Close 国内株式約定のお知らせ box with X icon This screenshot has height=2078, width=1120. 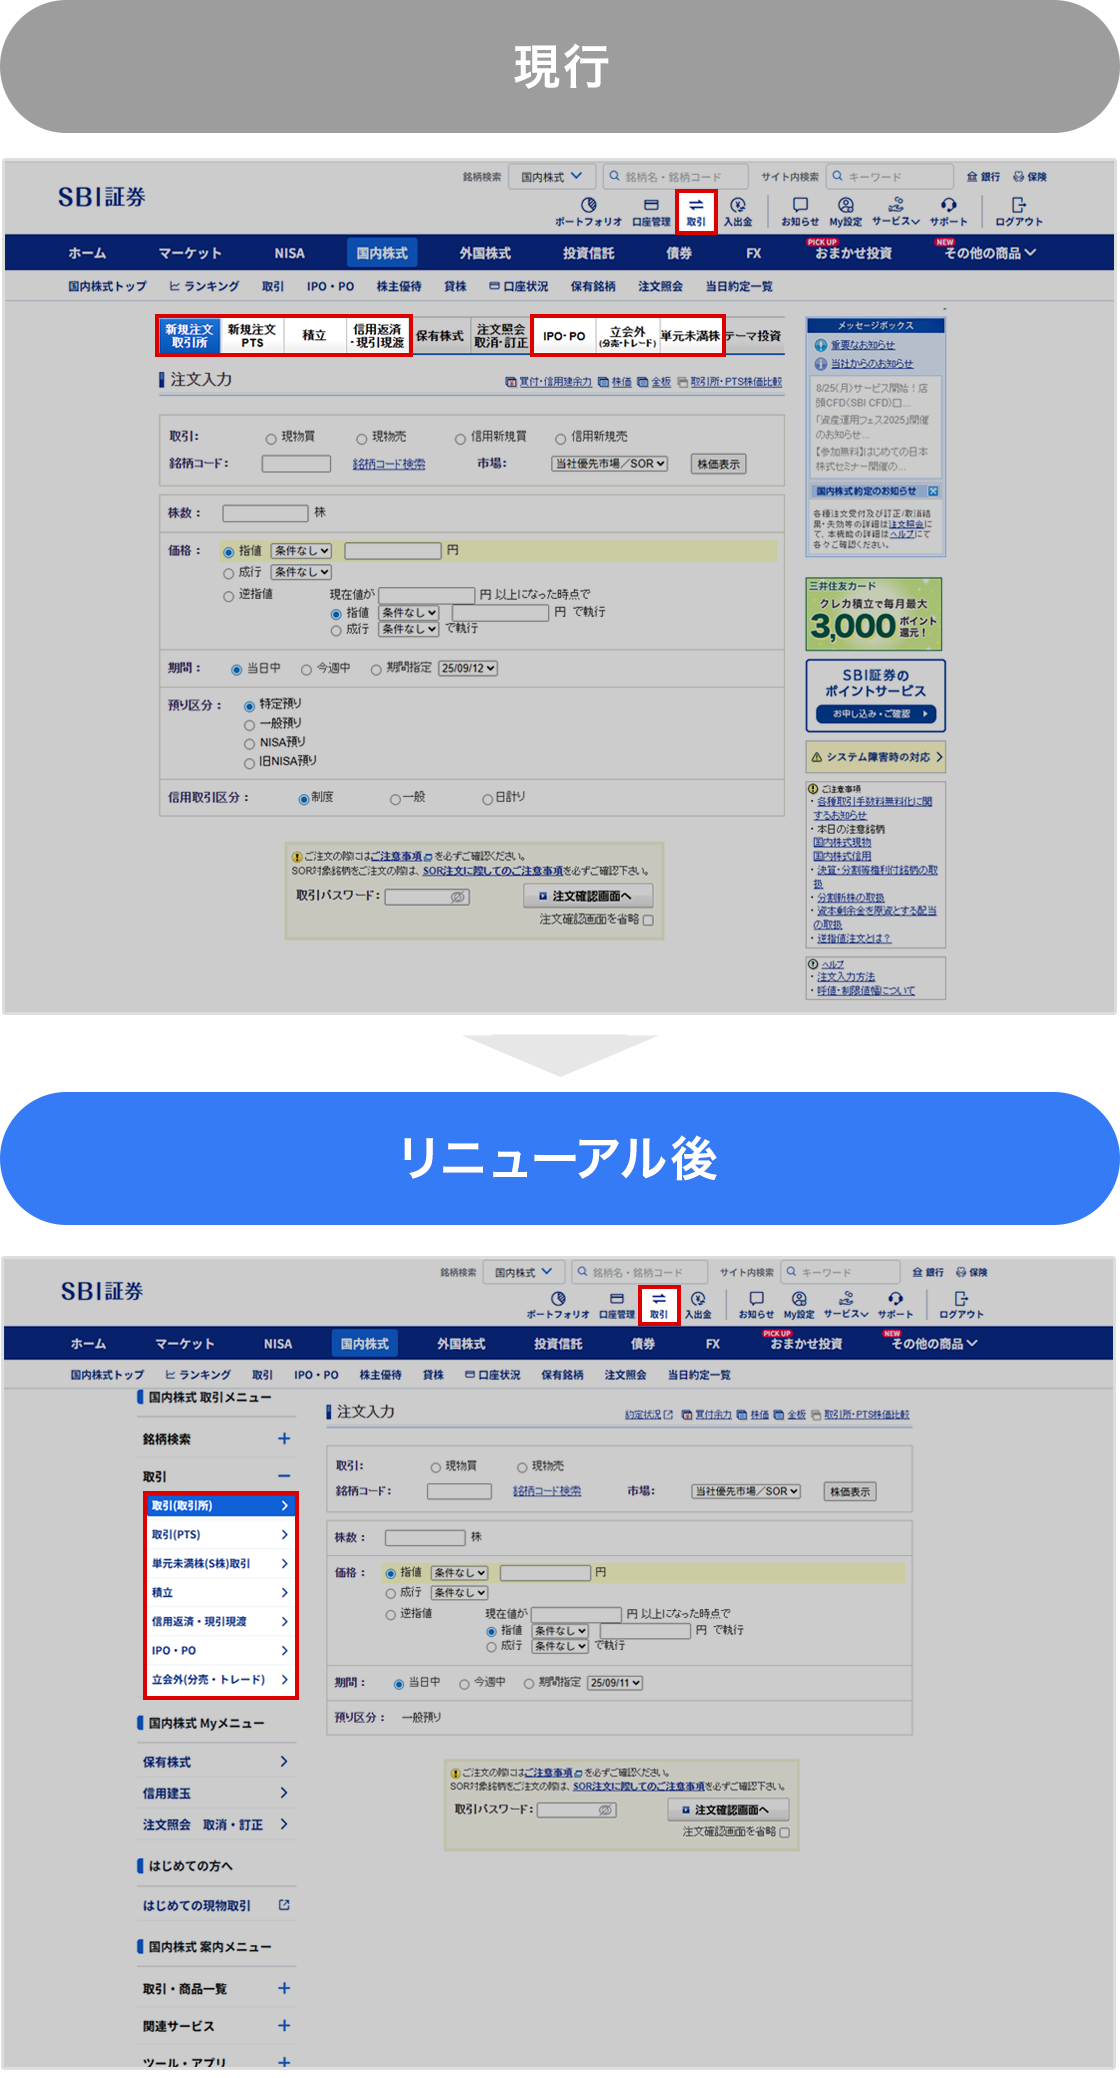933,491
